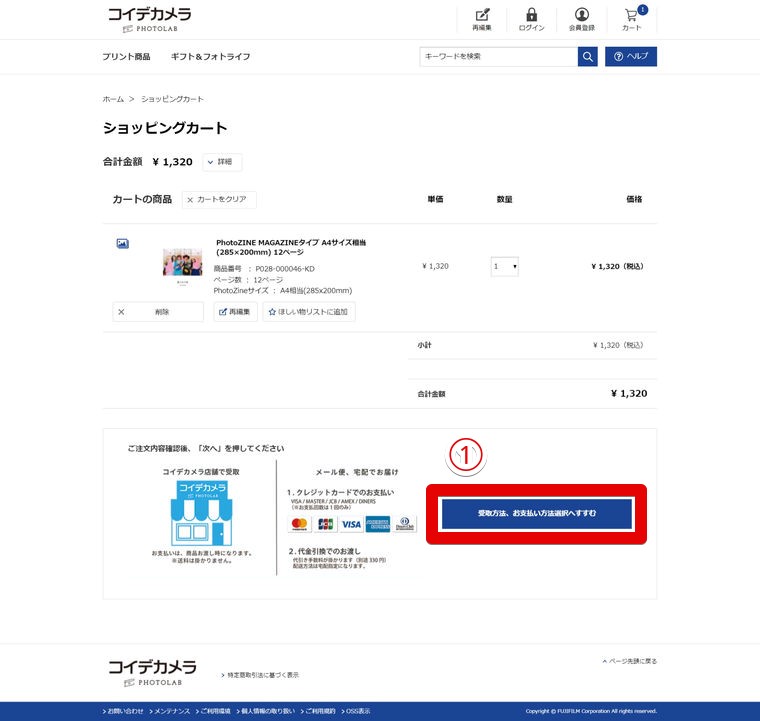The height and width of the screenshot is (721, 760).
Task: Click the 会員登録 person icon
Action: (x=582, y=17)
